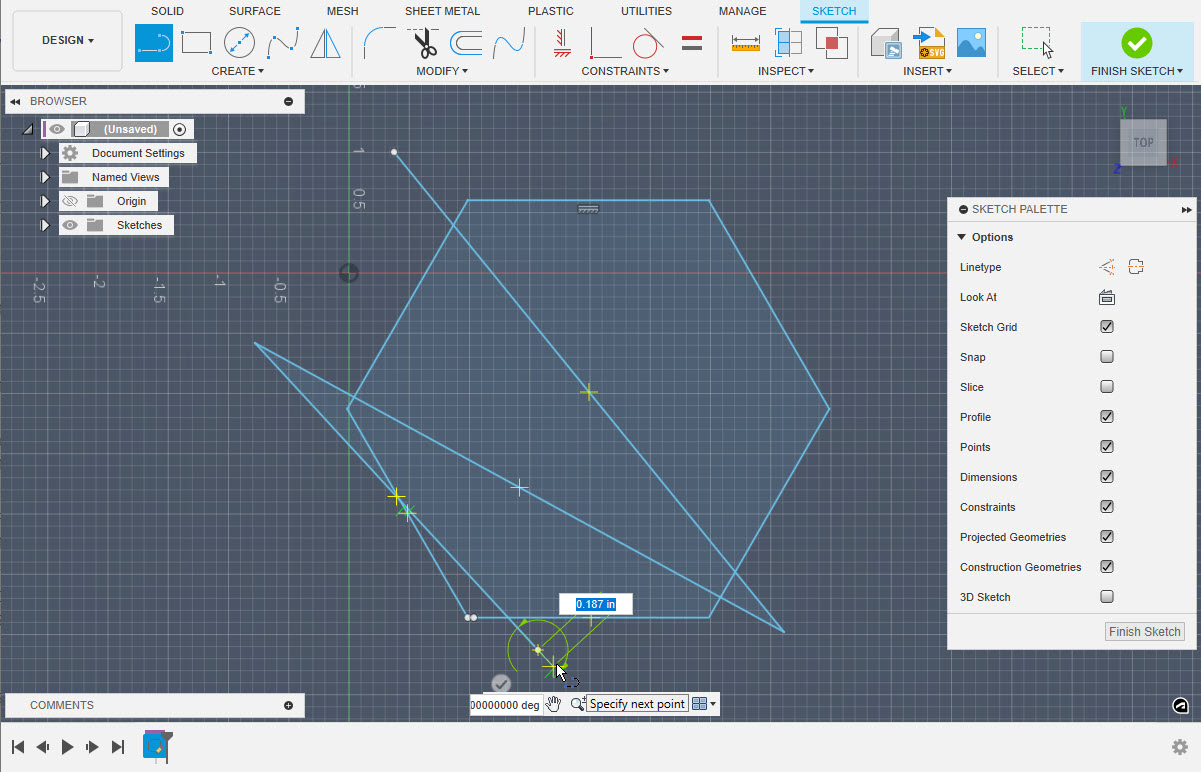The height and width of the screenshot is (772, 1201).
Task: Click Look At in the Sketch Palette
Action: point(1106,296)
